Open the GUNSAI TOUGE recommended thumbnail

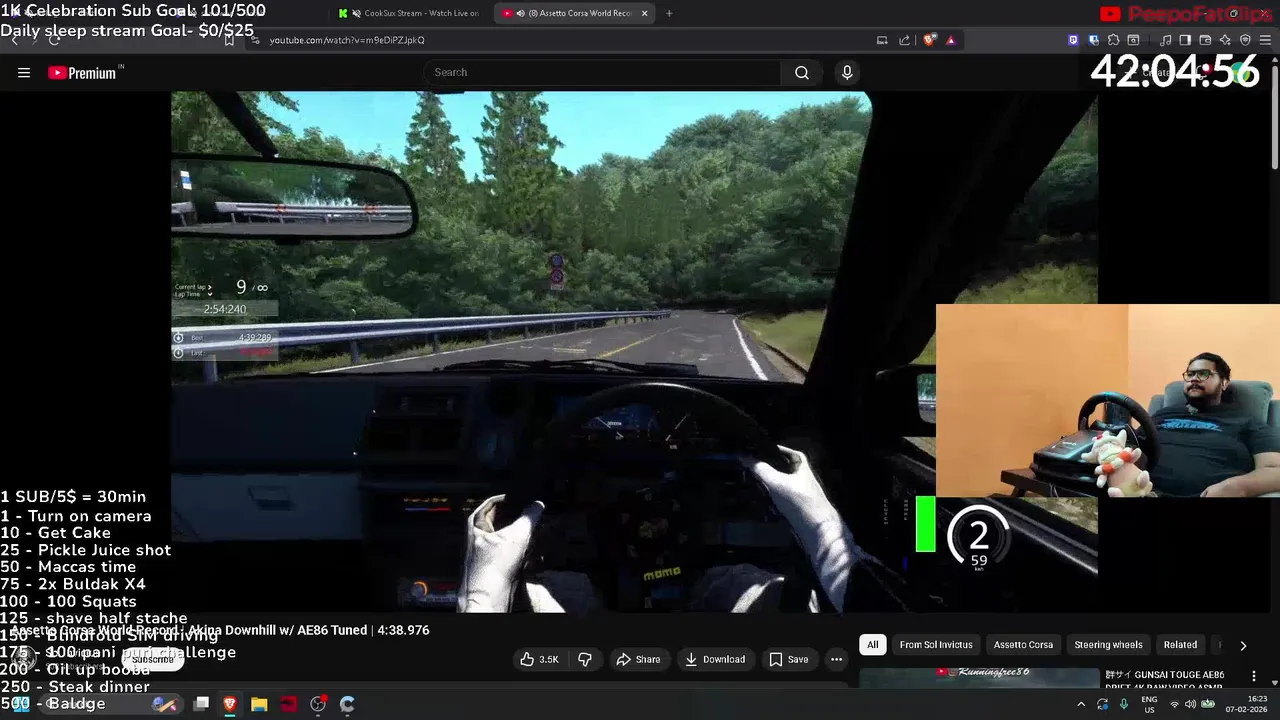tap(979, 677)
